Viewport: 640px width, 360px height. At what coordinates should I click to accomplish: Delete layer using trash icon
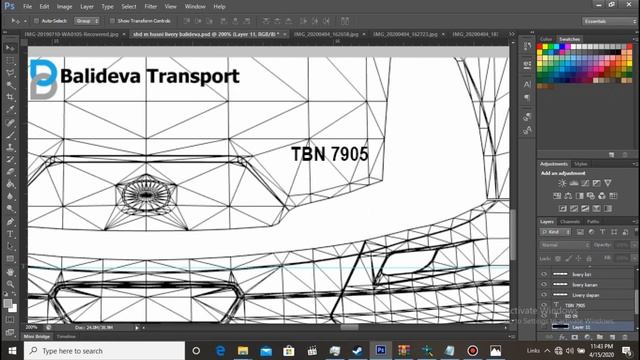(x=624, y=337)
